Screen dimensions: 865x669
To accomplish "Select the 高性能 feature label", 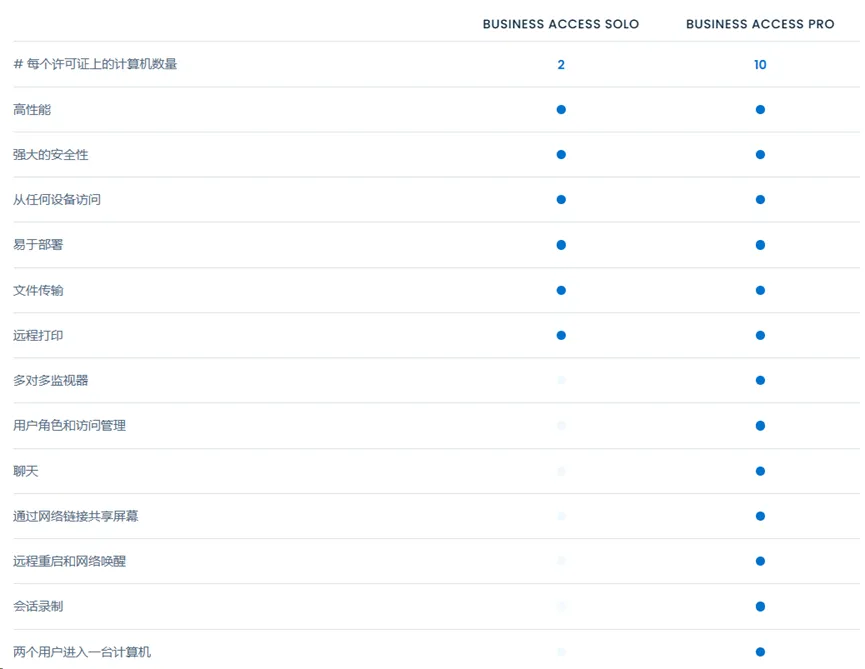I will 32,110.
